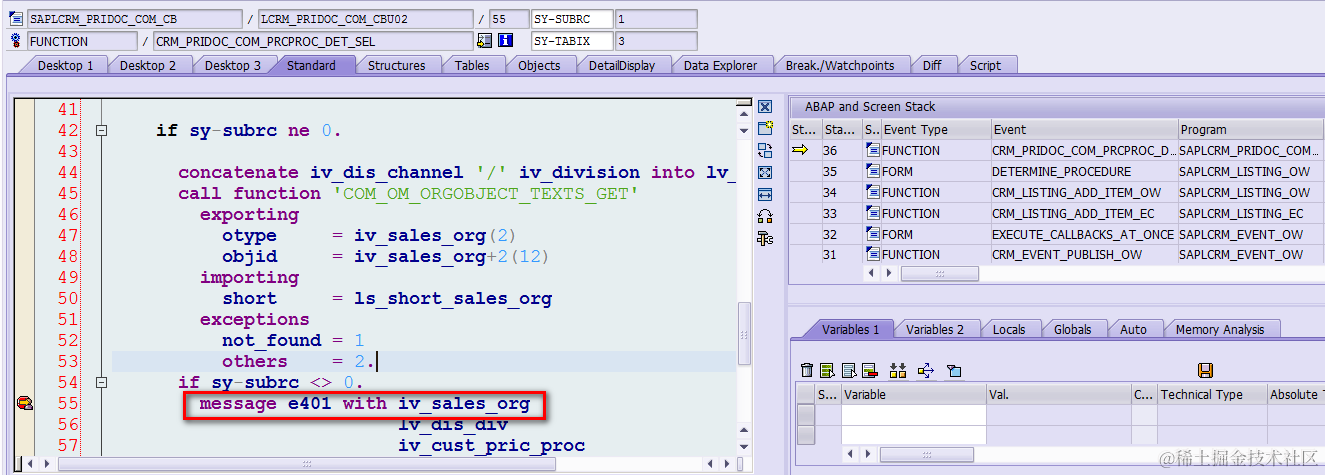Click stack level 33 source icon
This screenshot has width=1325, height=475.
click(873, 213)
